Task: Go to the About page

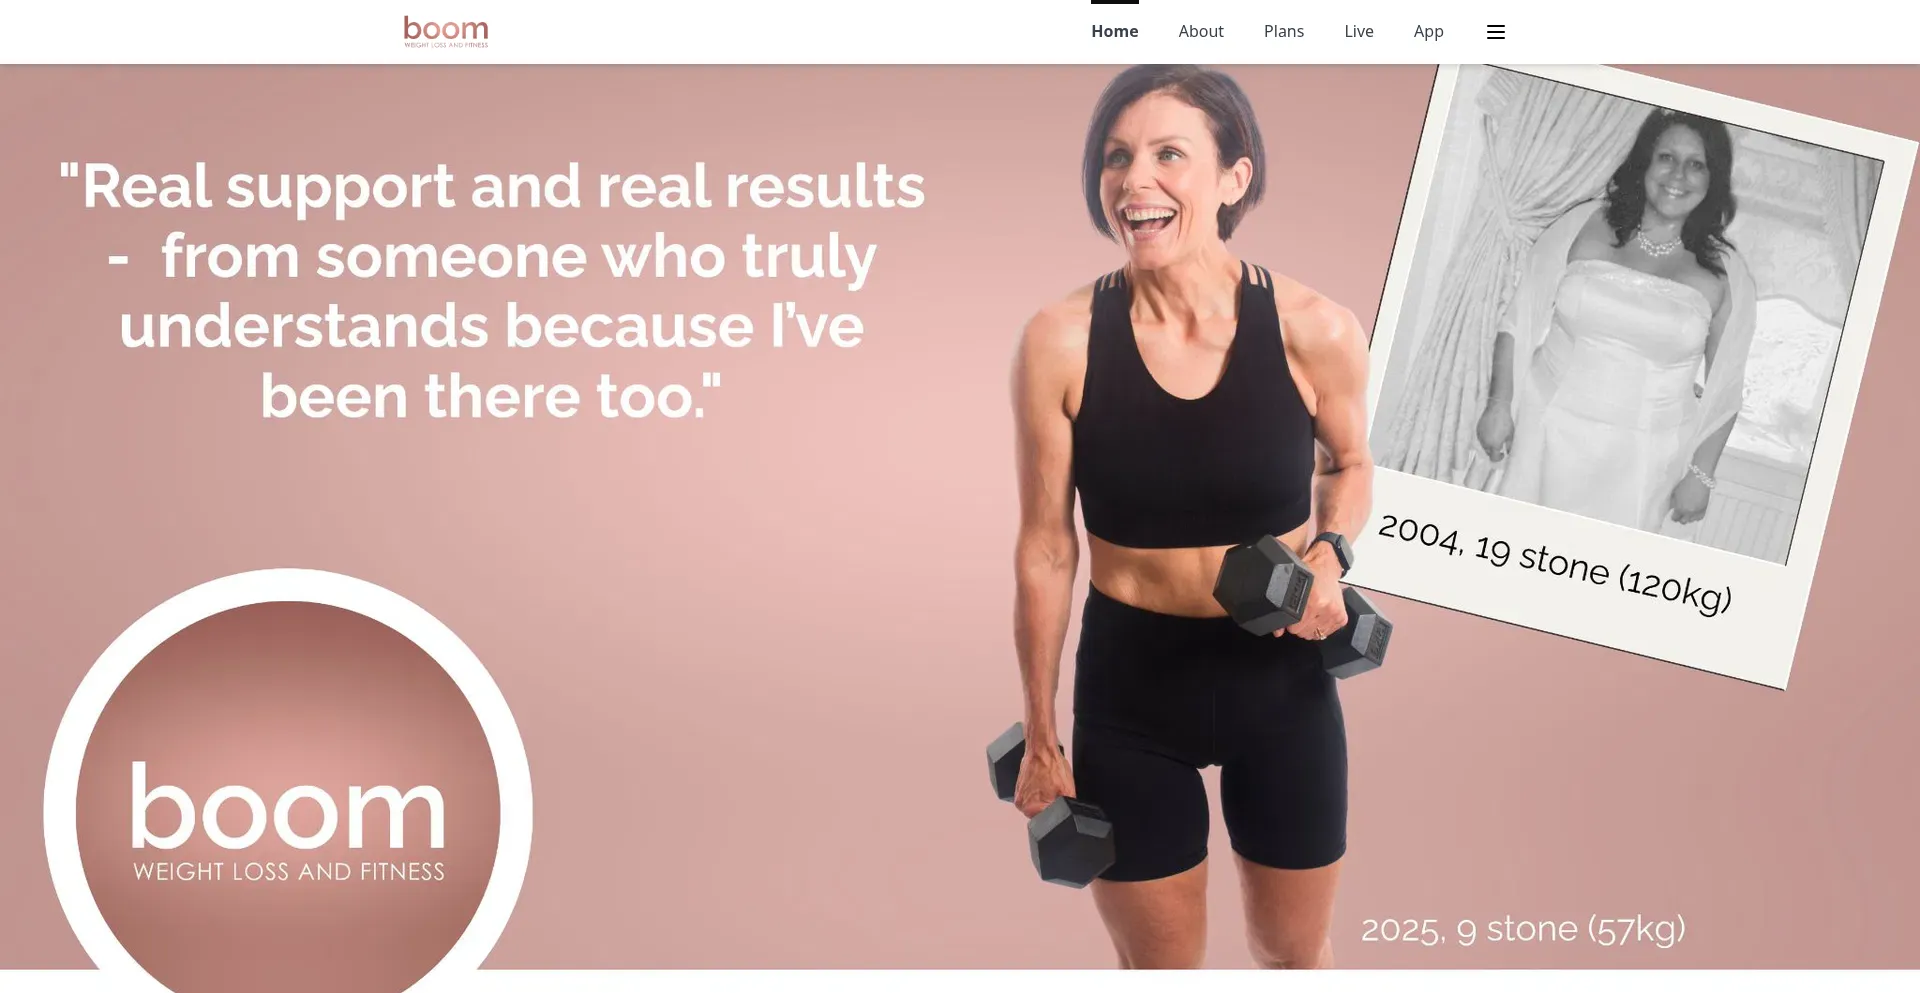Action: coord(1201,32)
